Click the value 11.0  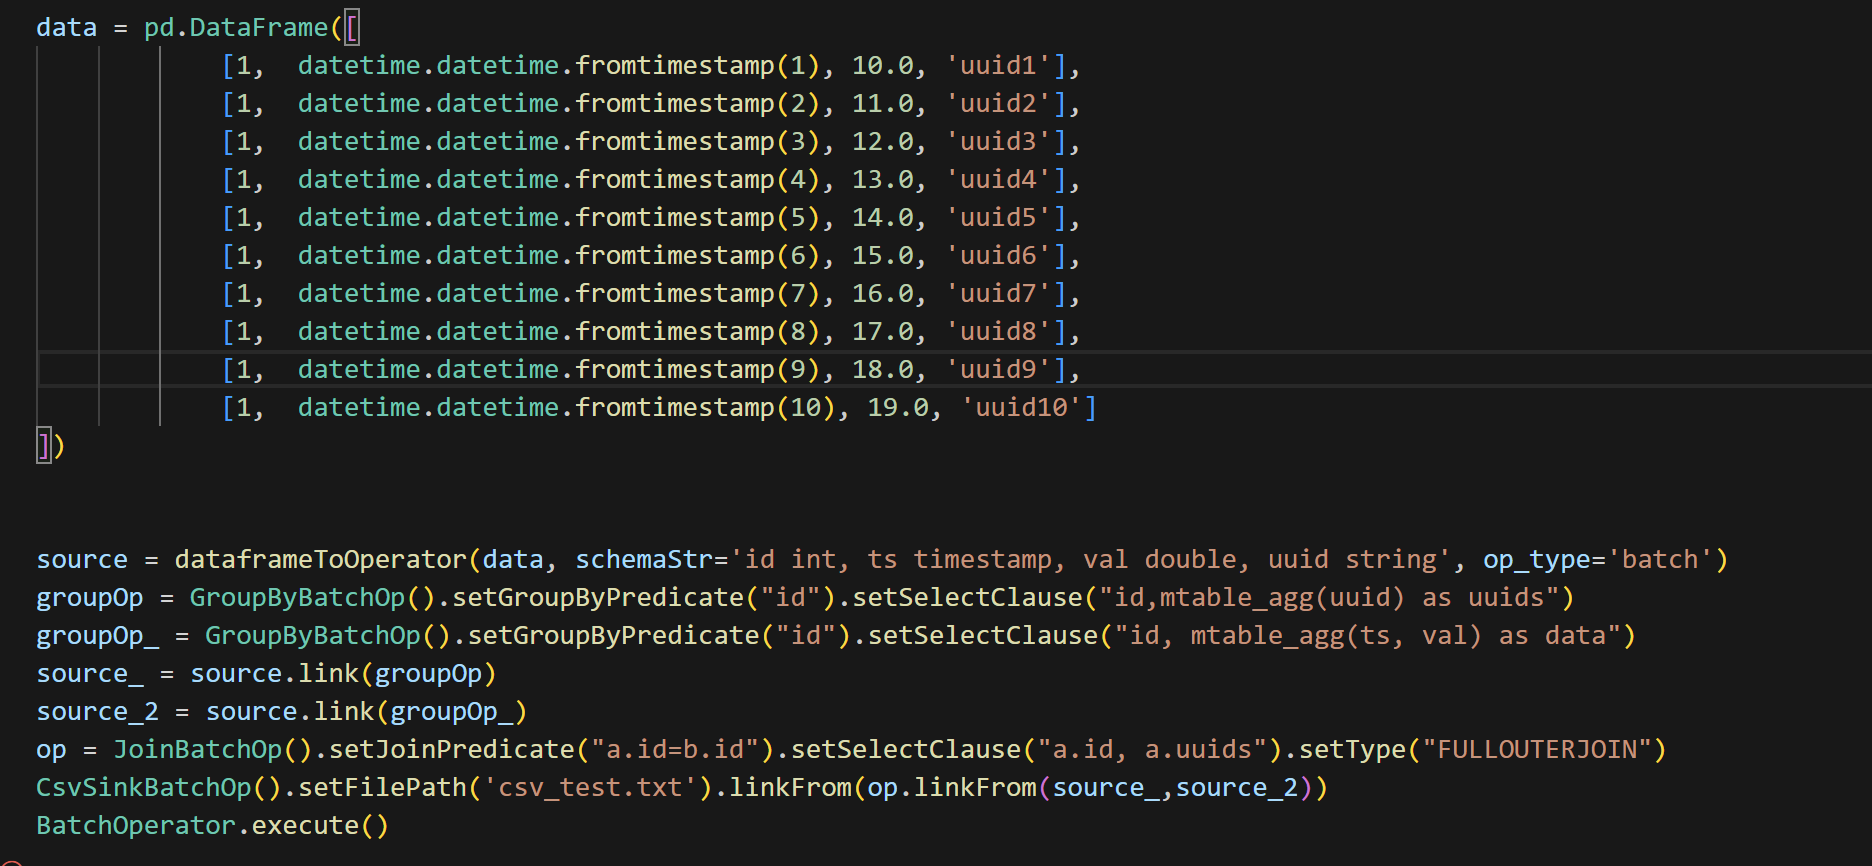883,104
